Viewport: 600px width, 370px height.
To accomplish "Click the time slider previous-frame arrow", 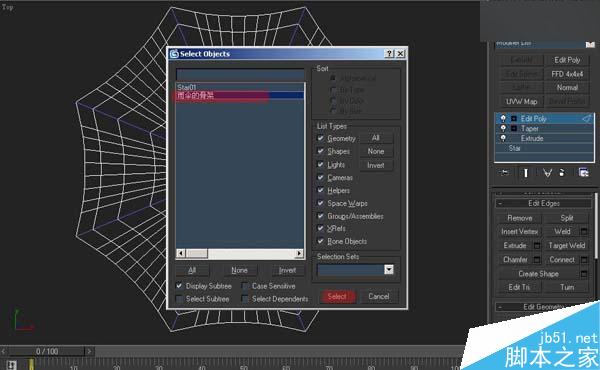I will [3, 351].
